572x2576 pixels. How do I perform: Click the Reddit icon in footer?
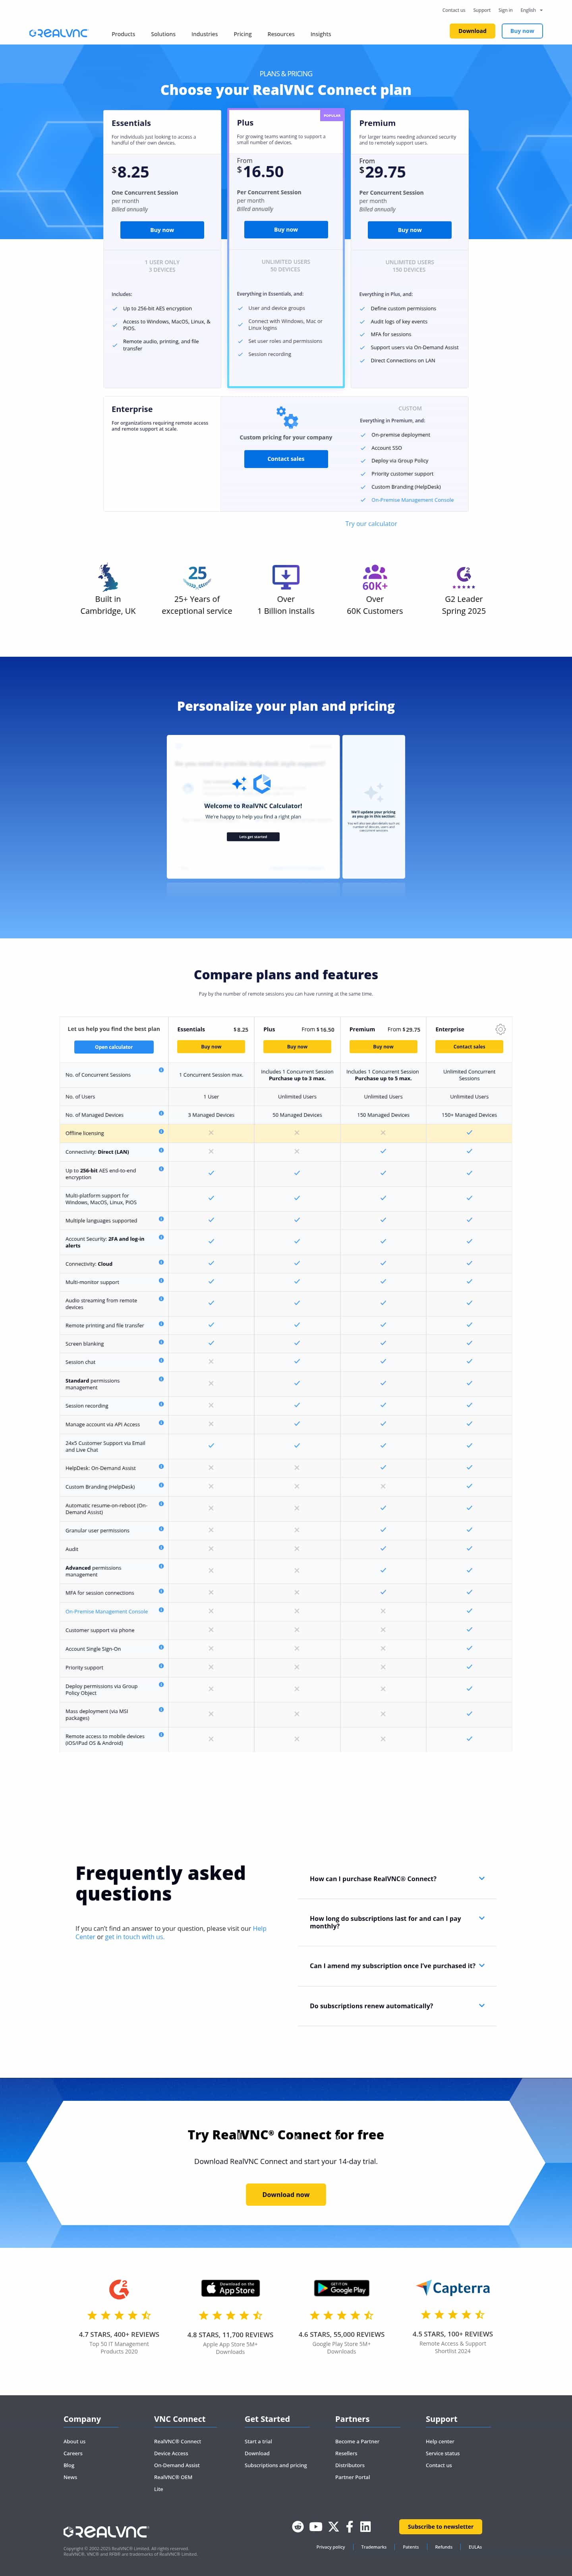click(x=297, y=2526)
